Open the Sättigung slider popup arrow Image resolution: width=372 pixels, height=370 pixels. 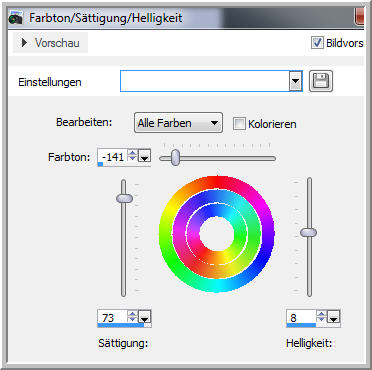click(144, 318)
